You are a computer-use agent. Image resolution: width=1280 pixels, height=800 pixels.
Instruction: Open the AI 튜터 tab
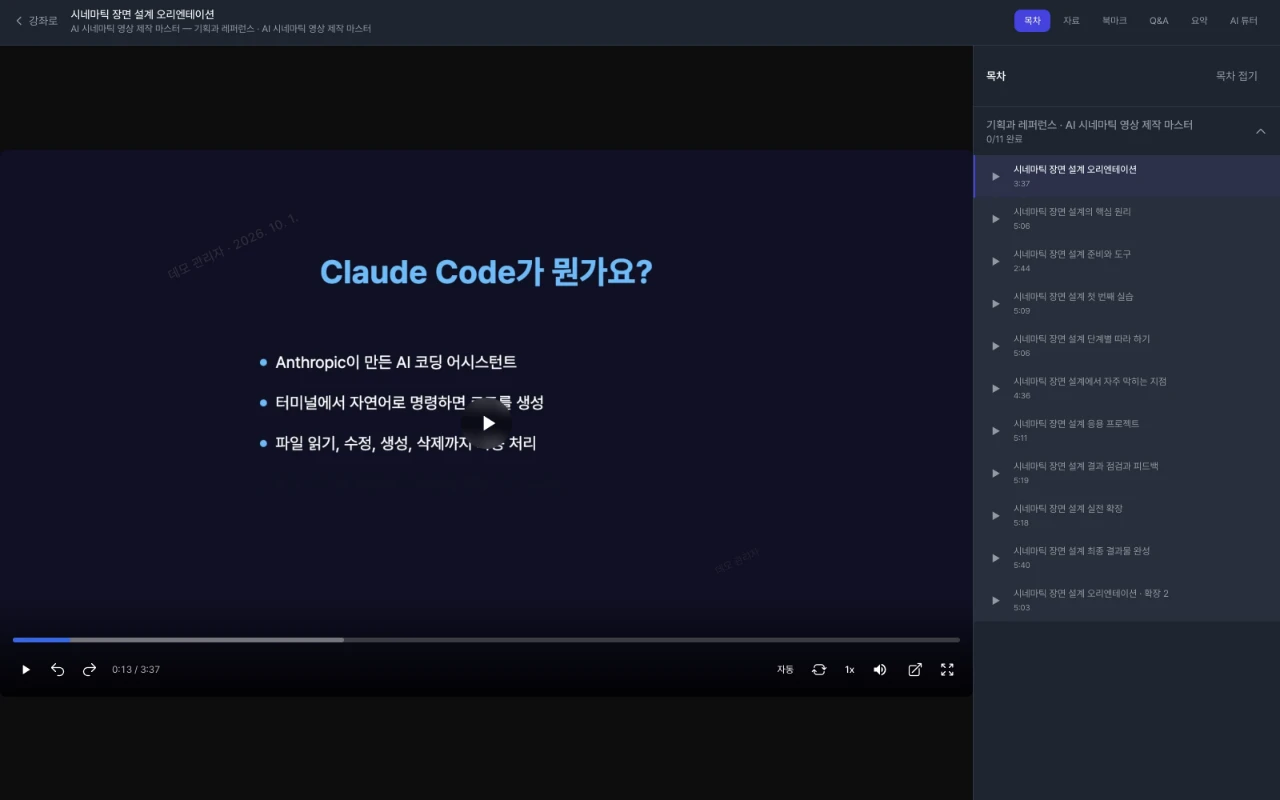pos(1244,21)
